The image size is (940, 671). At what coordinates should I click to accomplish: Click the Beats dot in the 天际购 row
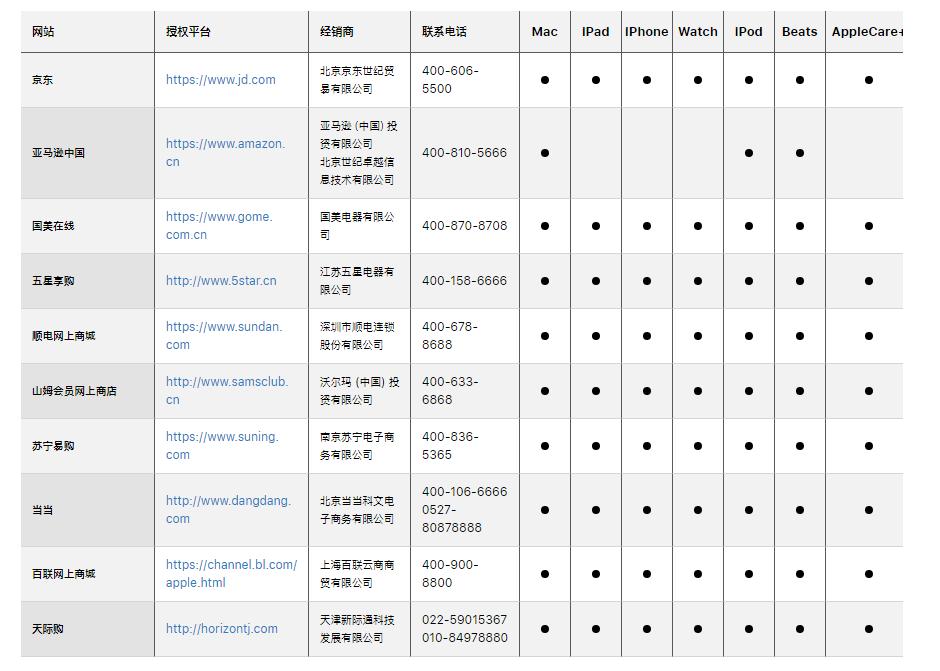pyautogui.click(x=799, y=628)
